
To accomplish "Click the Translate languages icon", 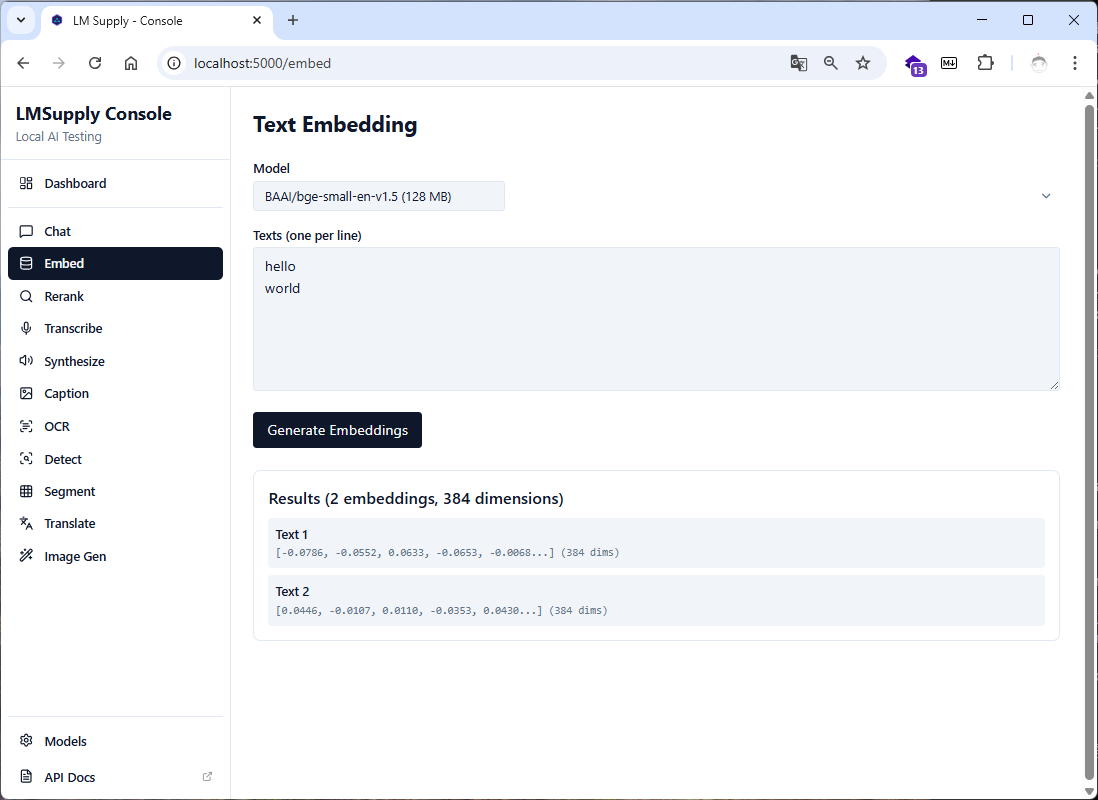I will pyautogui.click(x=26, y=523).
